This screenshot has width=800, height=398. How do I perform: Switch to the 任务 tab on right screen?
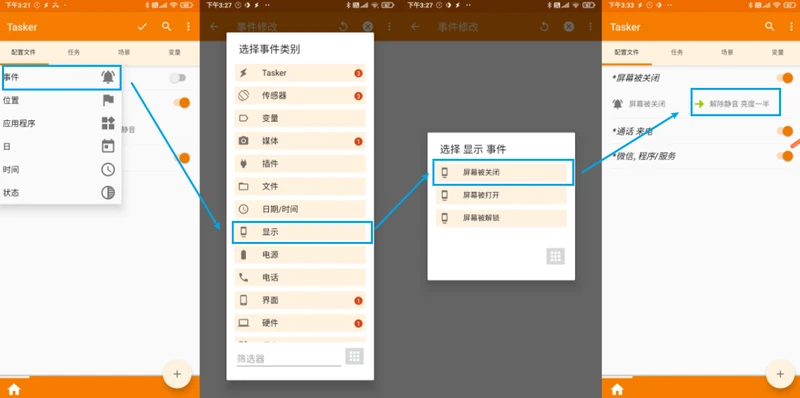tap(677, 53)
